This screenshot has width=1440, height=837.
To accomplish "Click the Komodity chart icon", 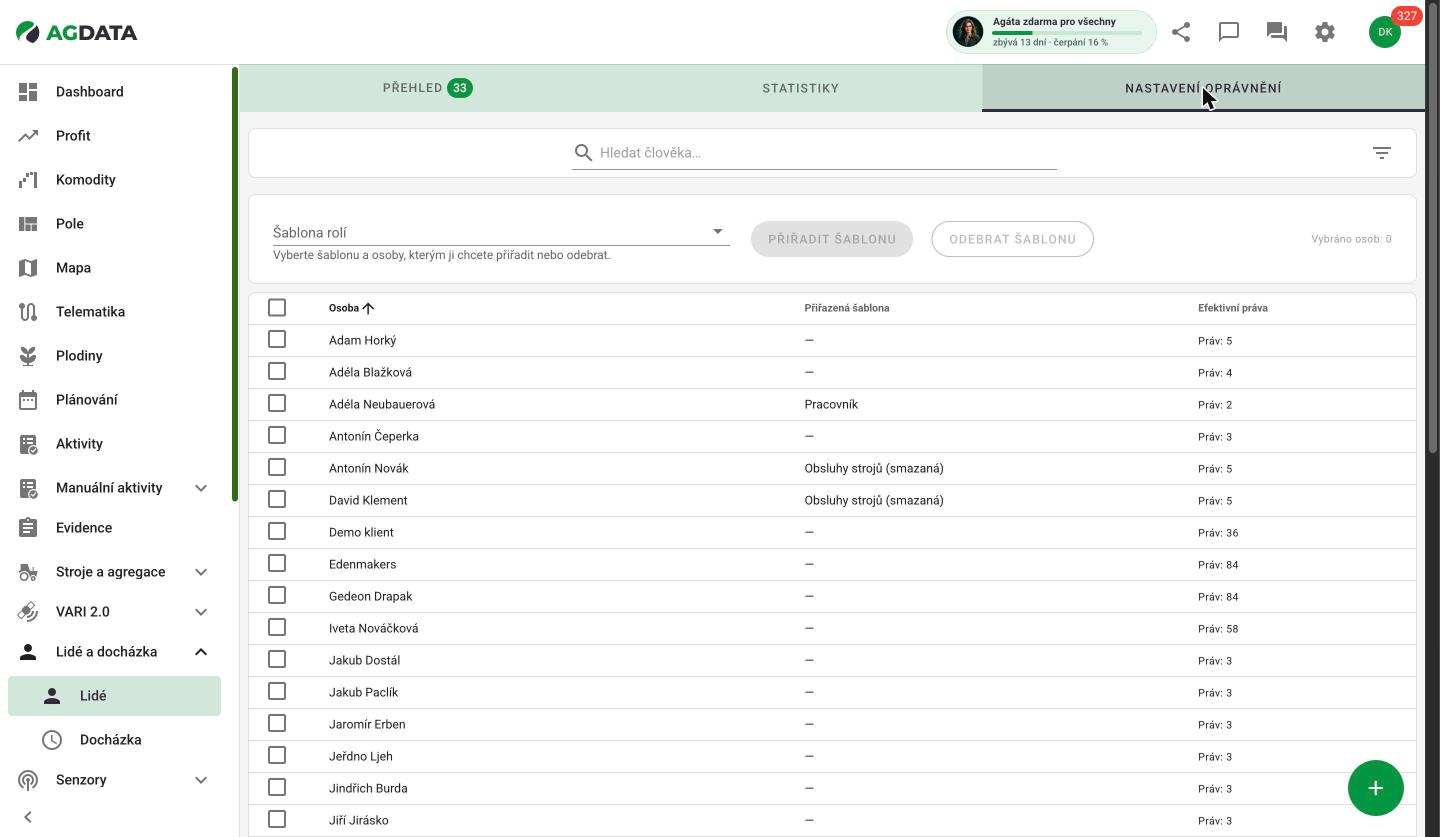I will [x=28, y=180].
